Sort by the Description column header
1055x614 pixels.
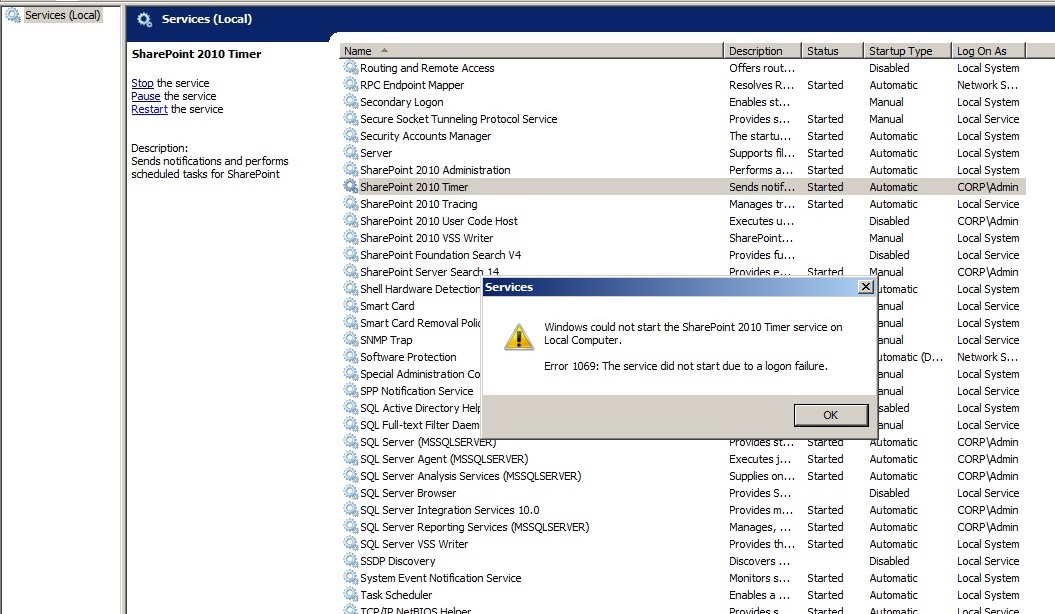click(762, 51)
